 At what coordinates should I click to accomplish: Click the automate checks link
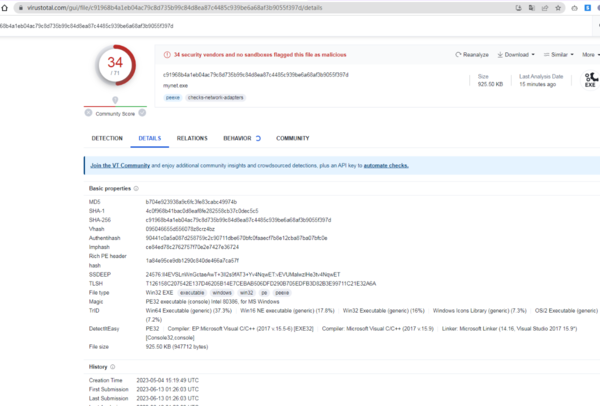click(386, 165)
